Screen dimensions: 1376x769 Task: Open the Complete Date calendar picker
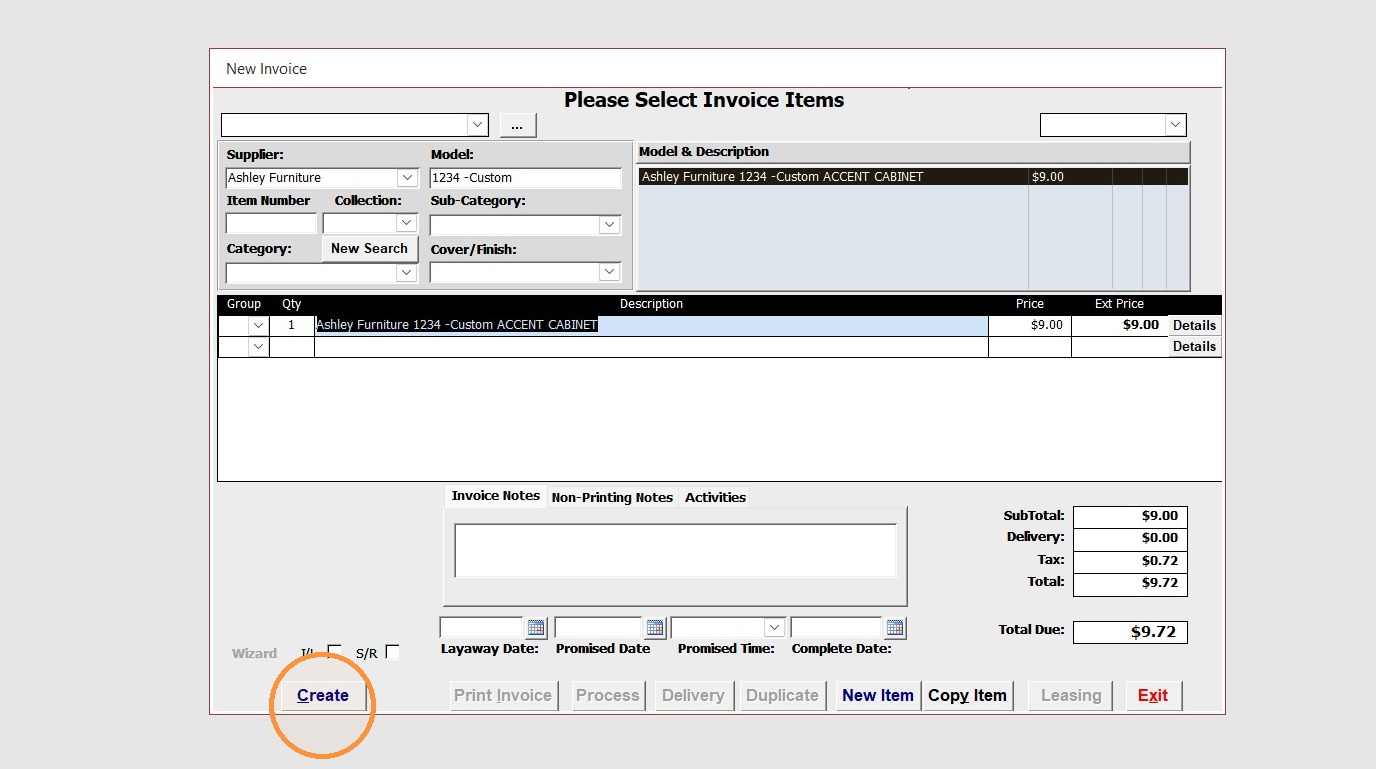(895, 628)
